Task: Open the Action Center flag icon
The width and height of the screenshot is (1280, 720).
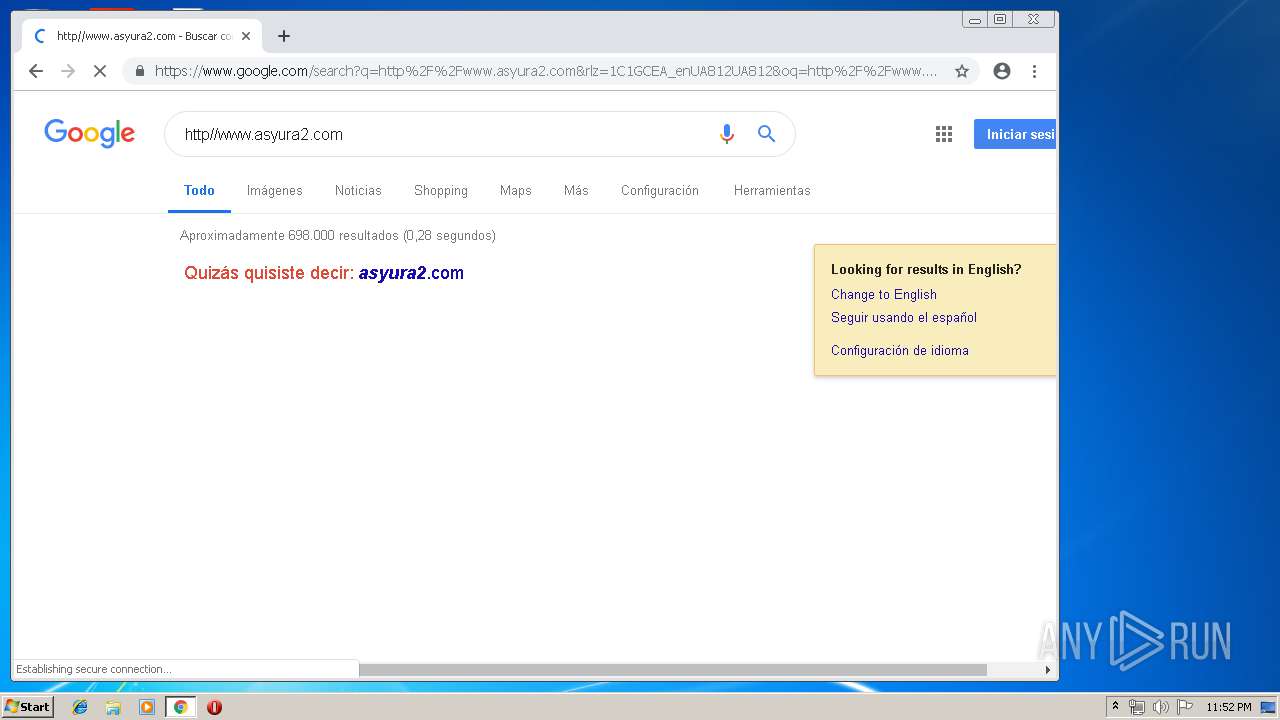Action: pos(1185,707)
